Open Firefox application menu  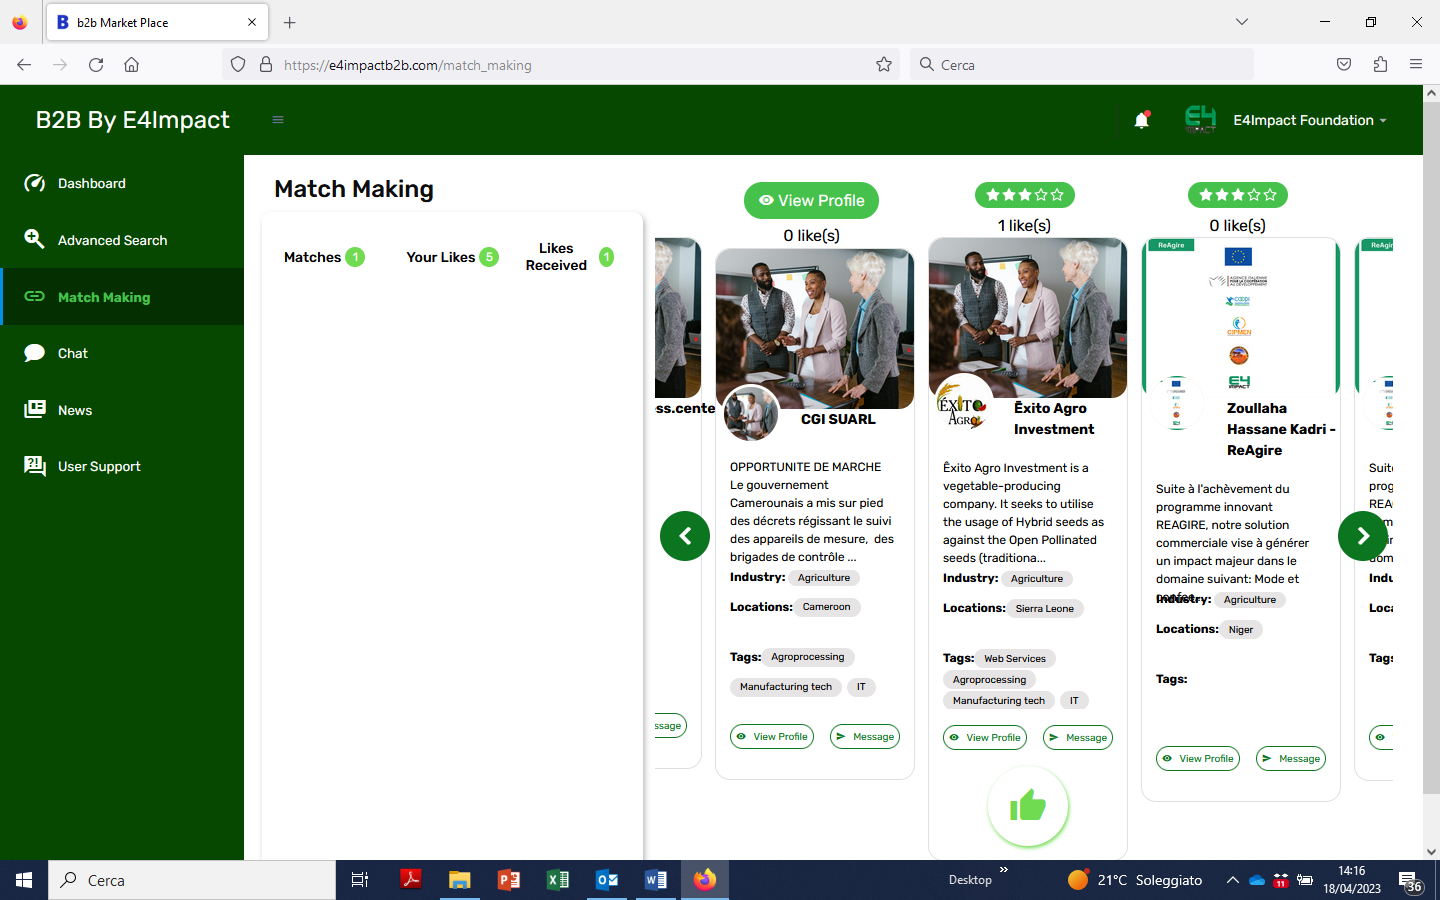[x=1416, y=64]
